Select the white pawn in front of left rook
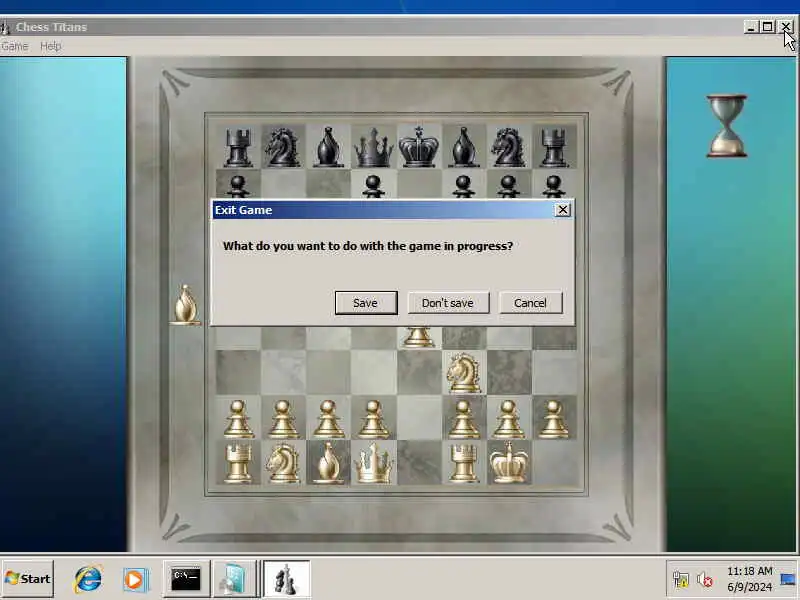The width and height of the screenshot is (800, 600). tap(238, 419)
